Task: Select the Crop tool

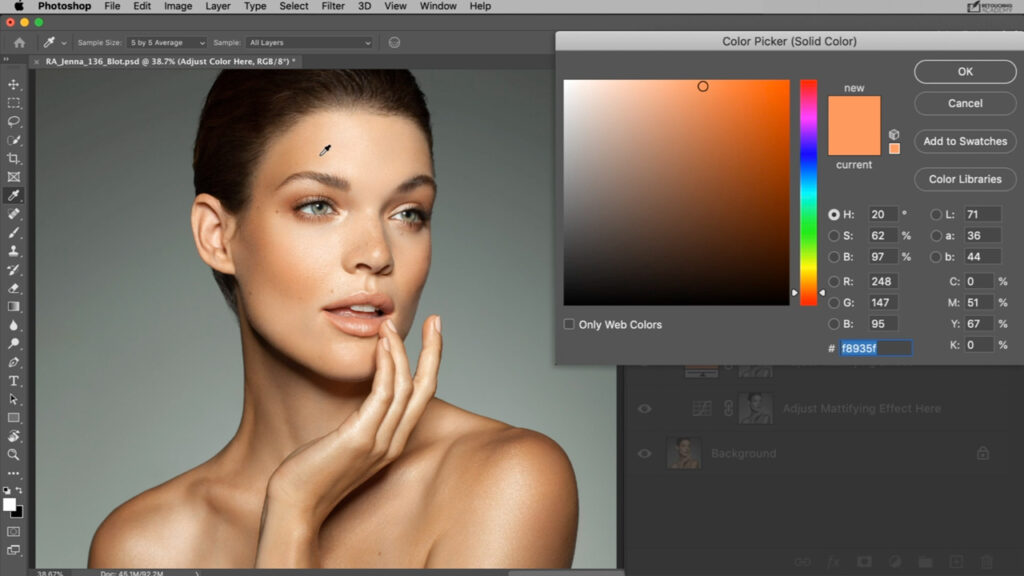Action: 14,159
